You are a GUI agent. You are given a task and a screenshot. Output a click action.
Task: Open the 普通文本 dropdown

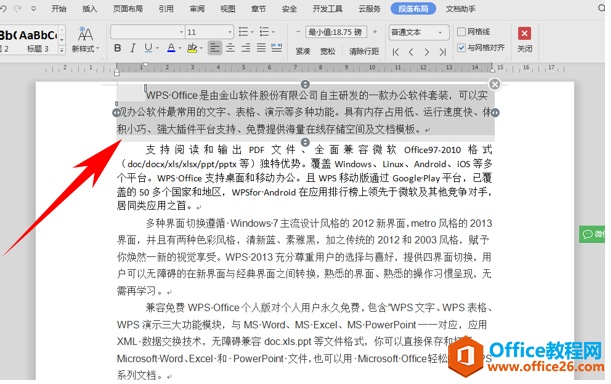point(419,32)
